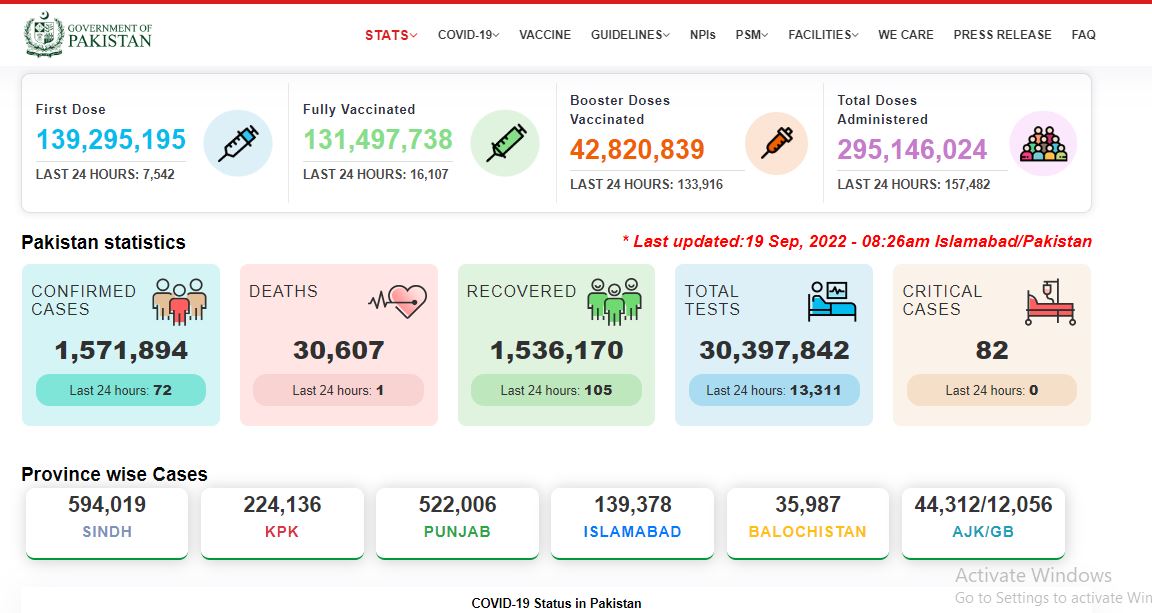Select the PUNJAB province card
This screenshot has width=1152, height=613.
pos(457,523)
